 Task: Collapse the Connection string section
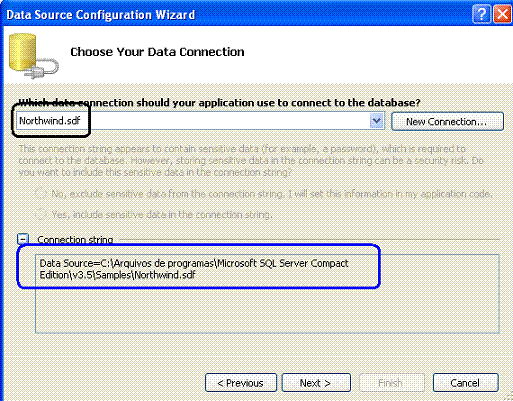(23, 239)
